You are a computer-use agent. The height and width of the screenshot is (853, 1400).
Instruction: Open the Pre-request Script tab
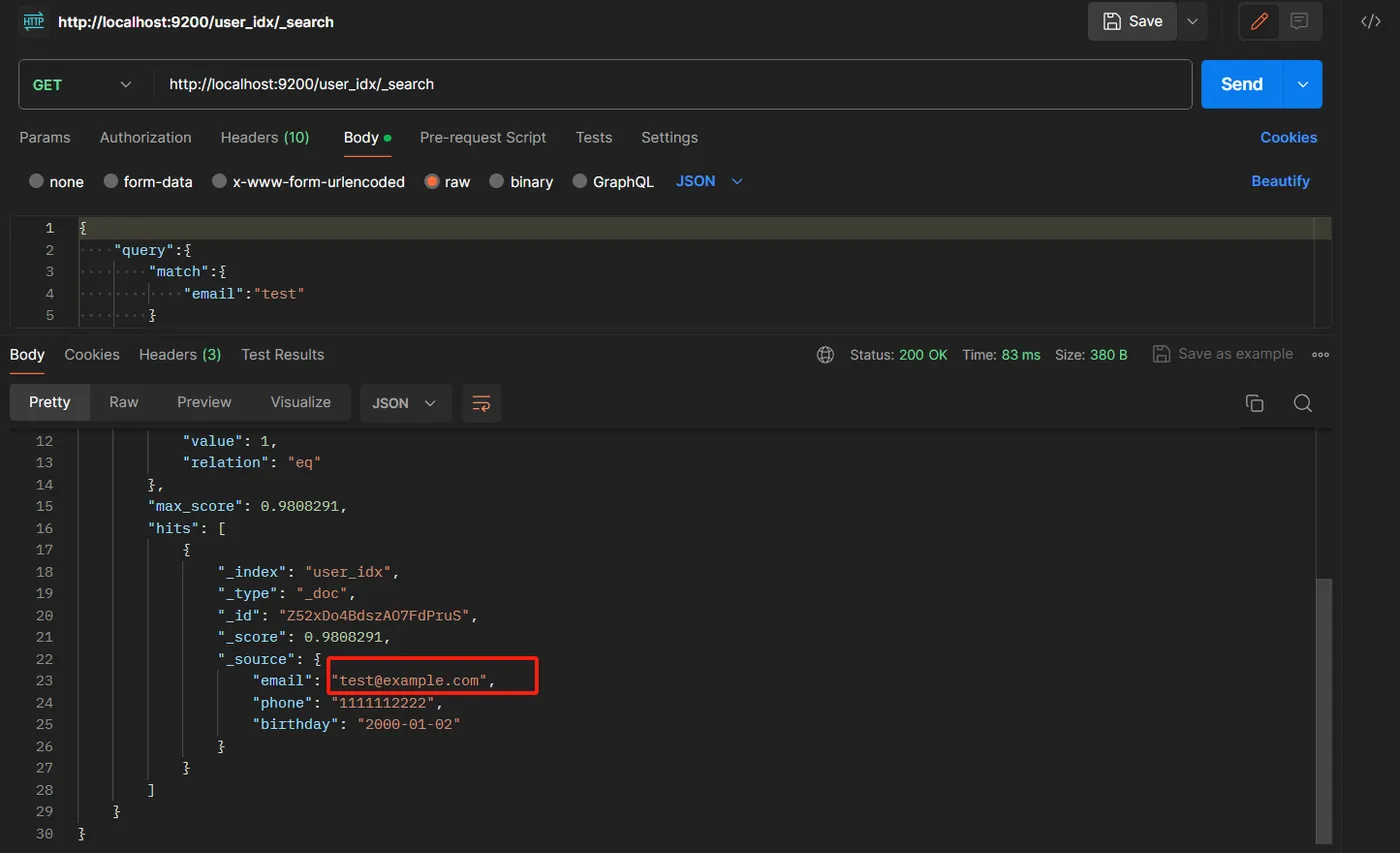coord(483,137)
